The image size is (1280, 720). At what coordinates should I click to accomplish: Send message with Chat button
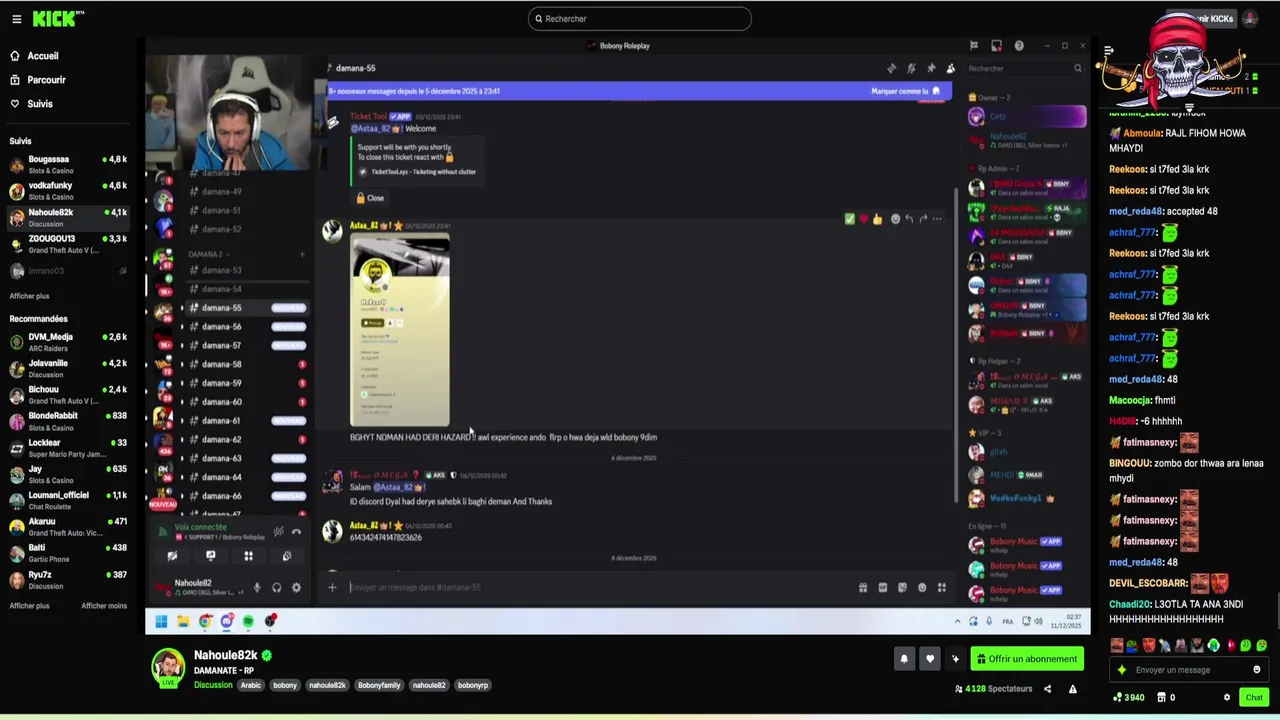[1254, 697]
